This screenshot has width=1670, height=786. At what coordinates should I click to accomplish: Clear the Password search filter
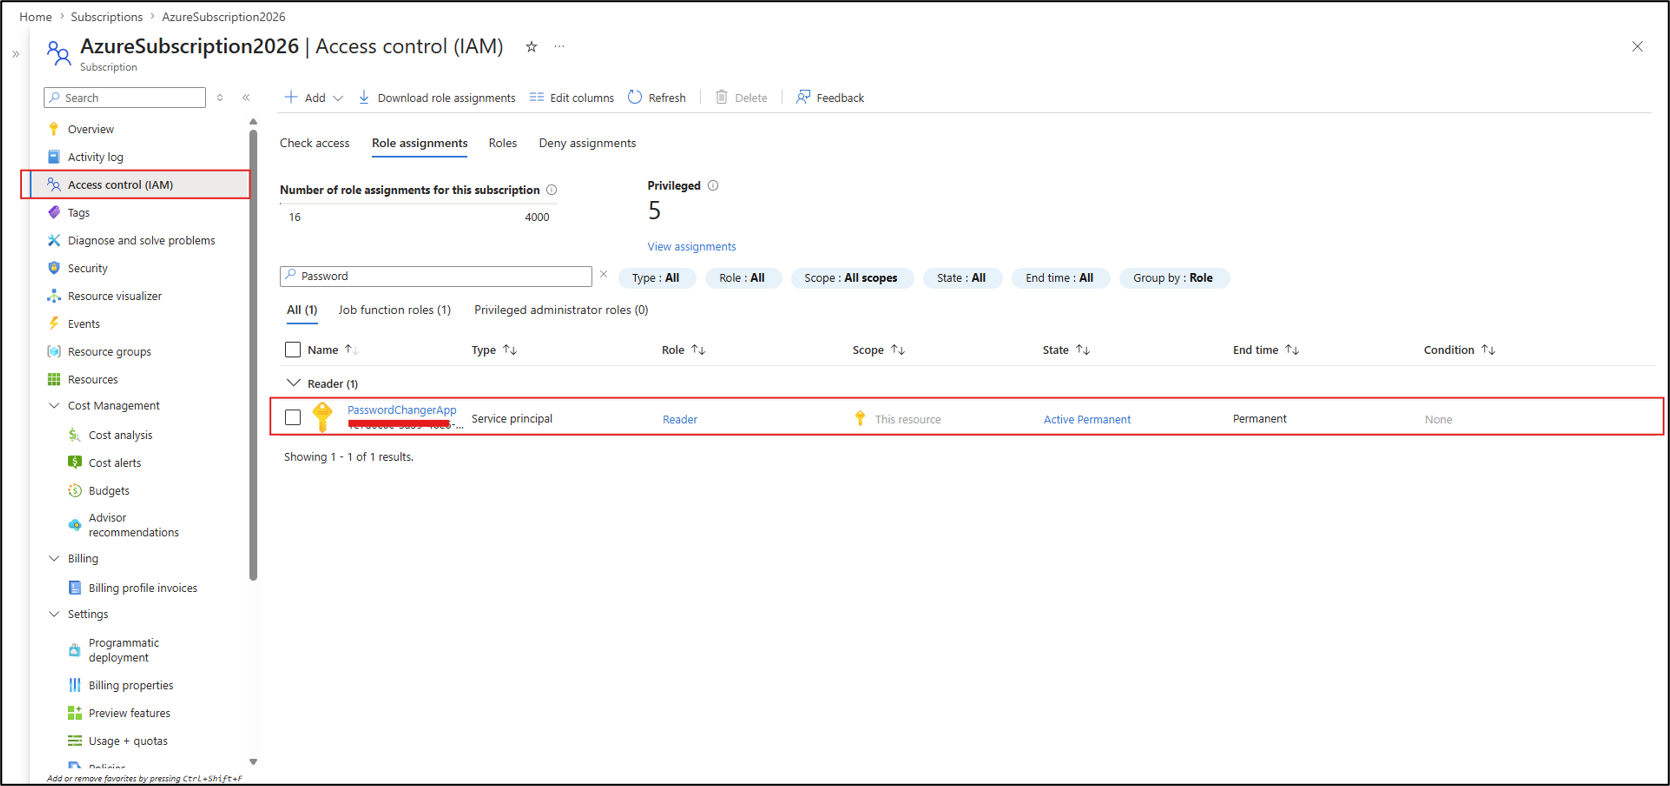tap(604, 275)
